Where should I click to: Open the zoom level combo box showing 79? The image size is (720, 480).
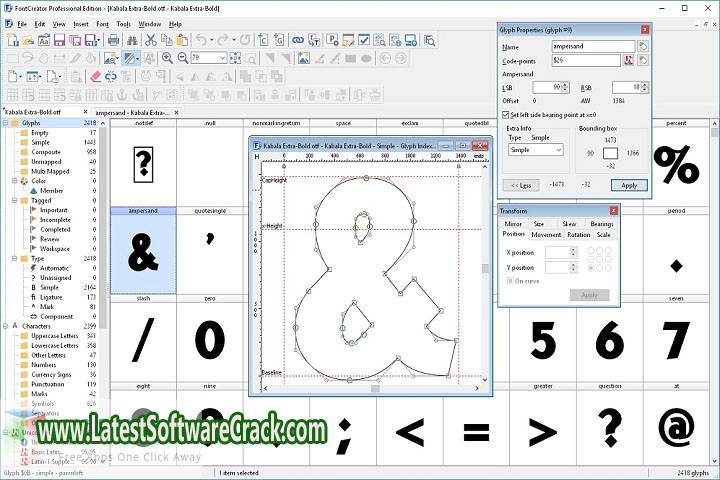pyautogui.click(x=209, y=58)
